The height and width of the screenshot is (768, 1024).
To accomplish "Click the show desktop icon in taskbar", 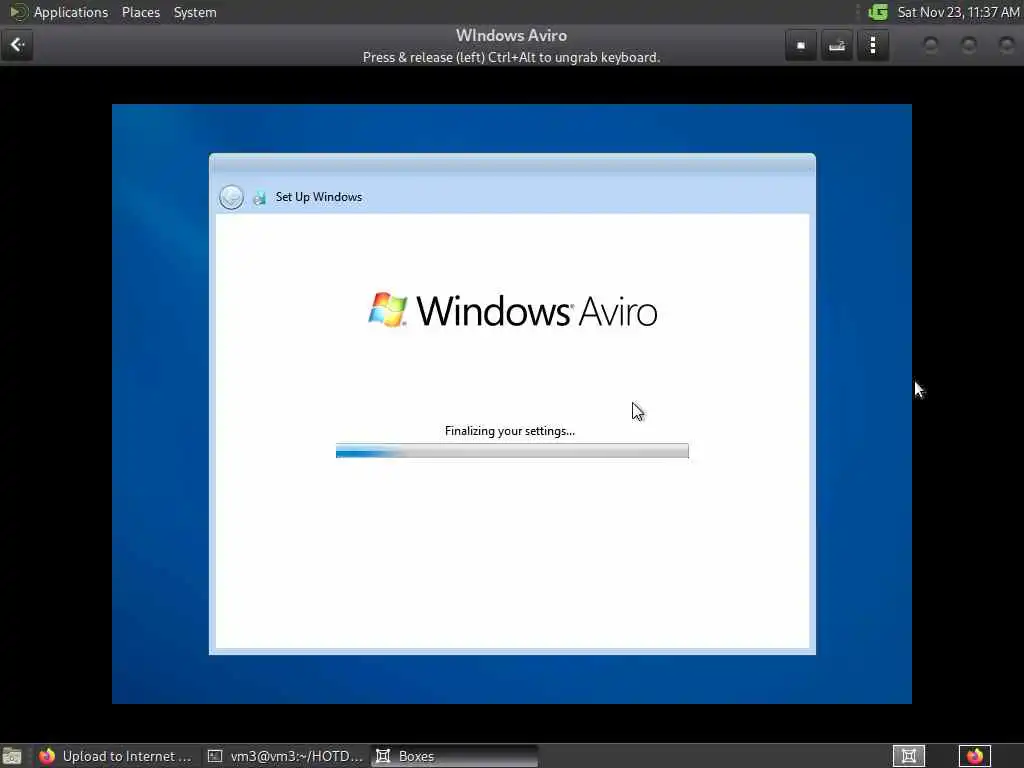I will tap(12, 756).
